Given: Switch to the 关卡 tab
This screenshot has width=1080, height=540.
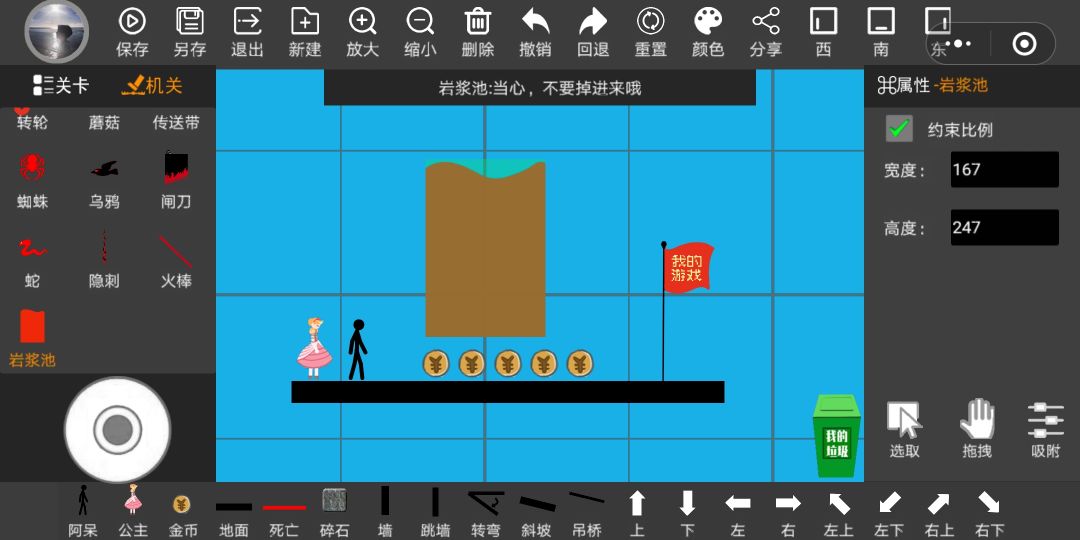Looking at the screenshot, I should pyautogui.click(x=61, y=86).
